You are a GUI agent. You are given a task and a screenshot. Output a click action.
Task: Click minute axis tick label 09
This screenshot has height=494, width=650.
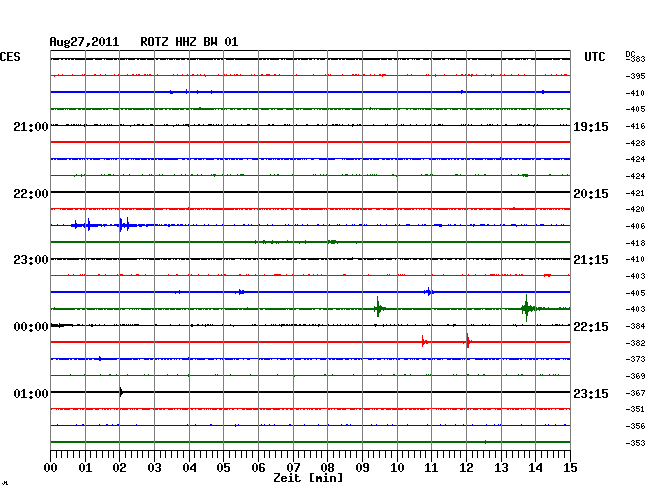click(x=362, y=468)
